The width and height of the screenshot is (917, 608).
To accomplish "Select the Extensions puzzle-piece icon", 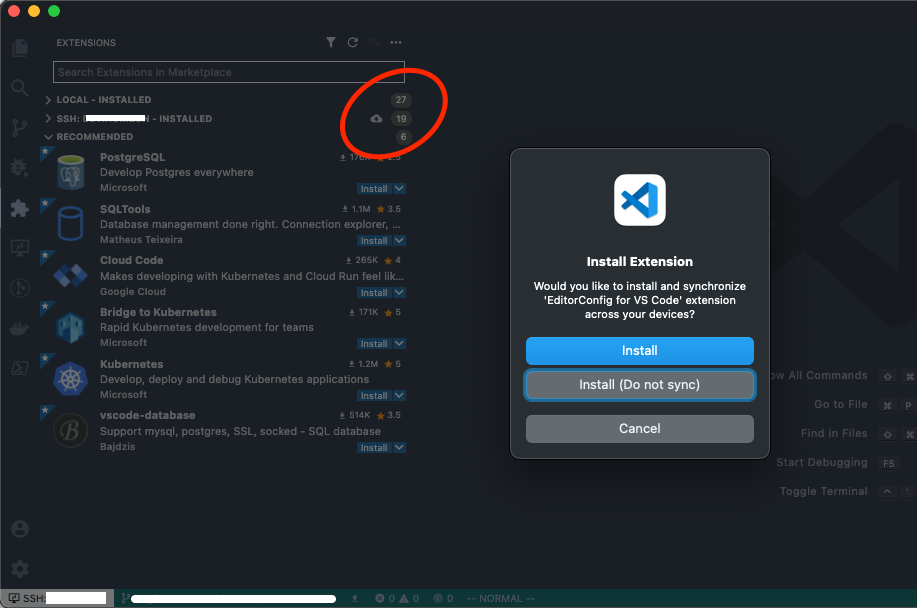I will point(20,208).
